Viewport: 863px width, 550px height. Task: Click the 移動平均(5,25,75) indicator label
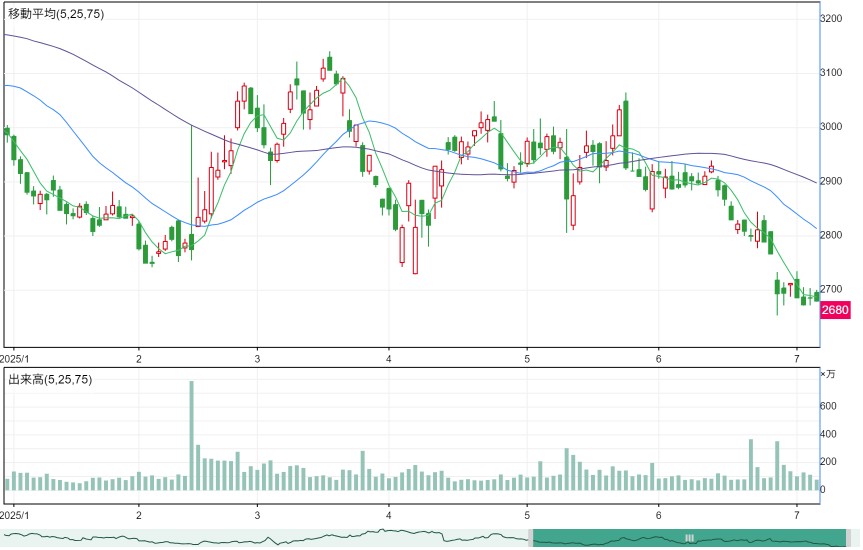56,14
